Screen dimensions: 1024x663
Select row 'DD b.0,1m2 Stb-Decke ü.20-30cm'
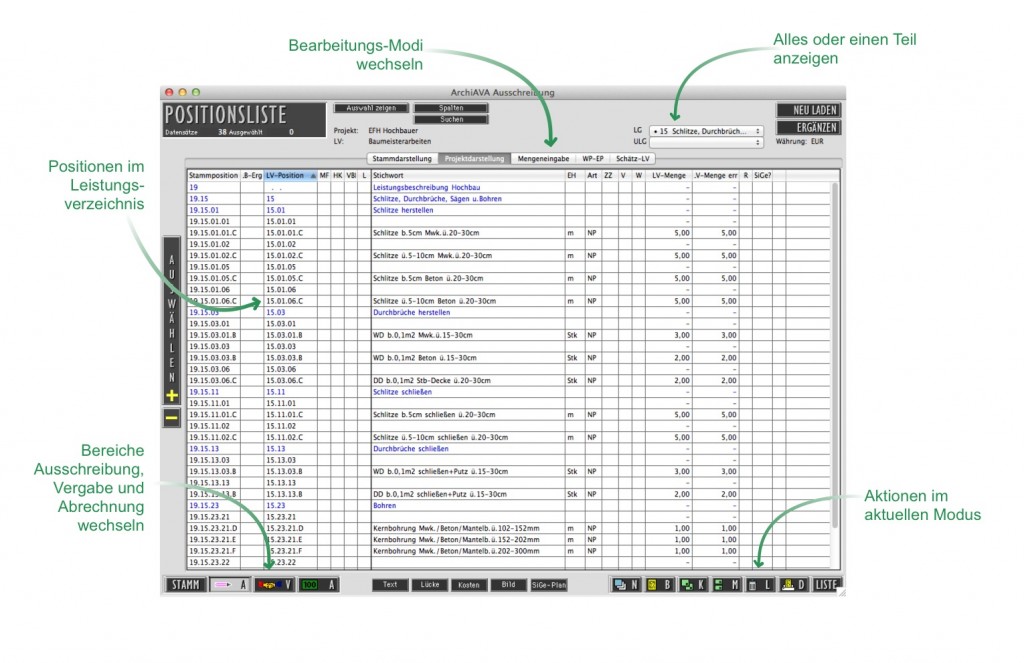(508, 381)
